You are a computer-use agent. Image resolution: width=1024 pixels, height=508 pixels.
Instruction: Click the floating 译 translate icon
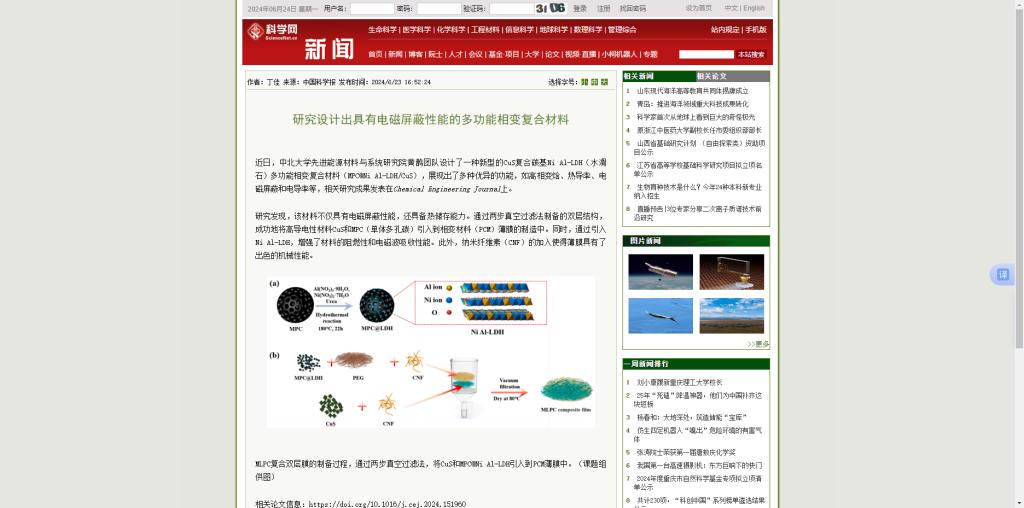tap(1002, 275)
